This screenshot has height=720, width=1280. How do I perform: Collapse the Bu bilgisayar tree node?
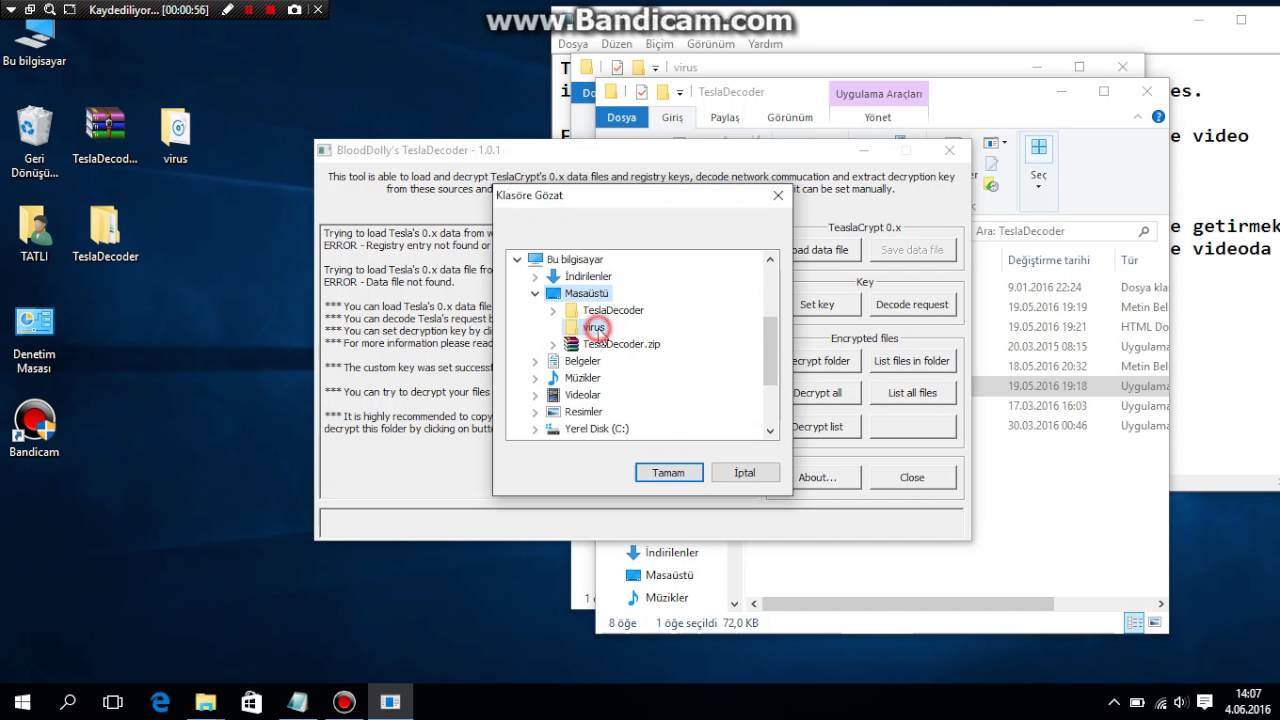[x=517, y=259]
